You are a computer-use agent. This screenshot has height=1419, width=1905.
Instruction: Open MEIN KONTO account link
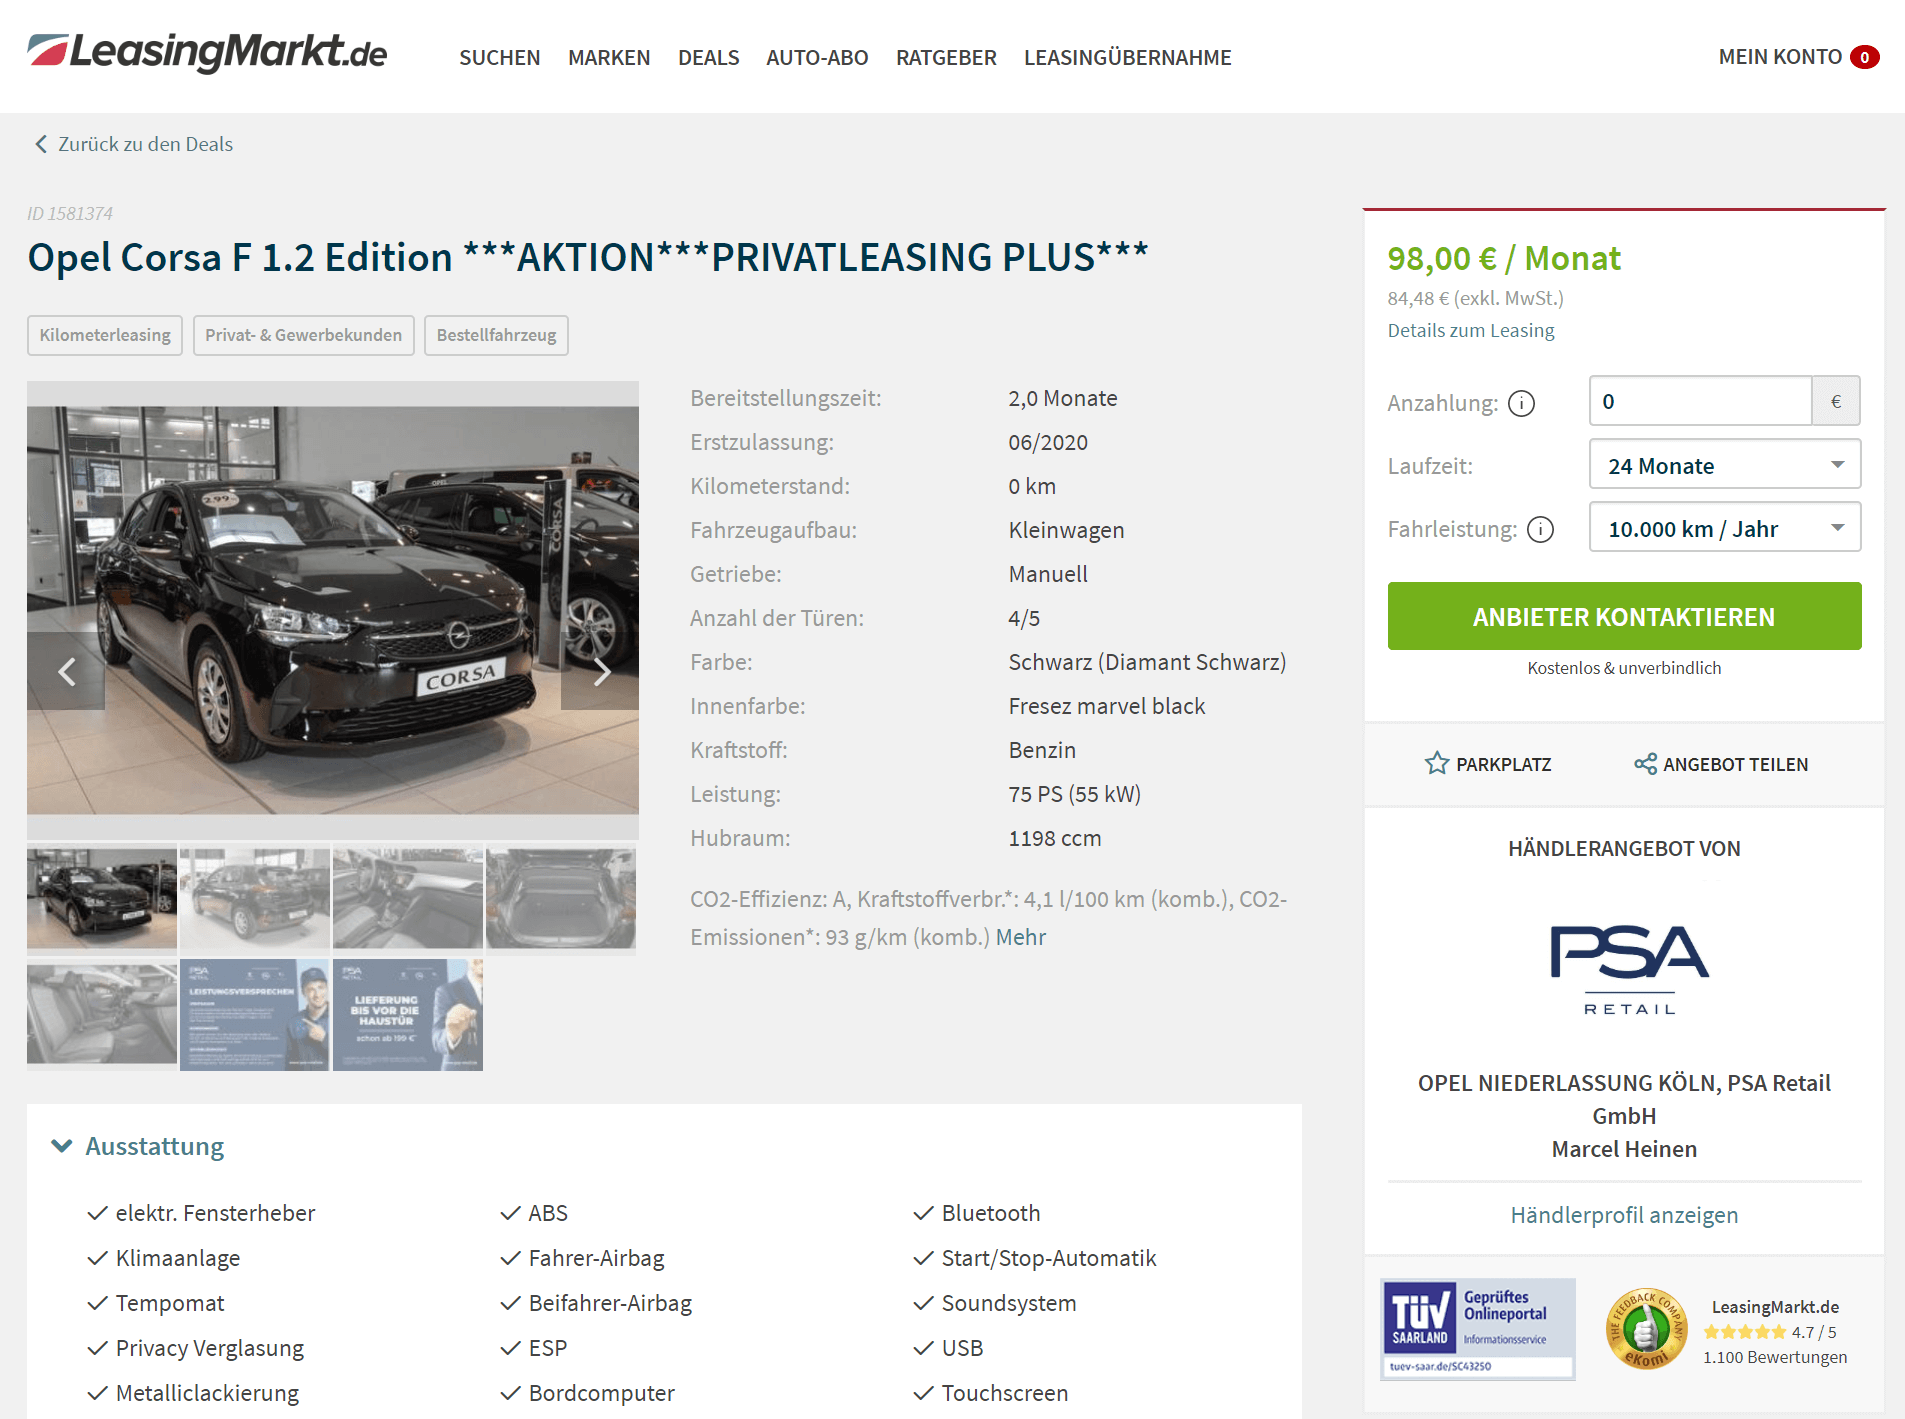tap(1780, 57)
